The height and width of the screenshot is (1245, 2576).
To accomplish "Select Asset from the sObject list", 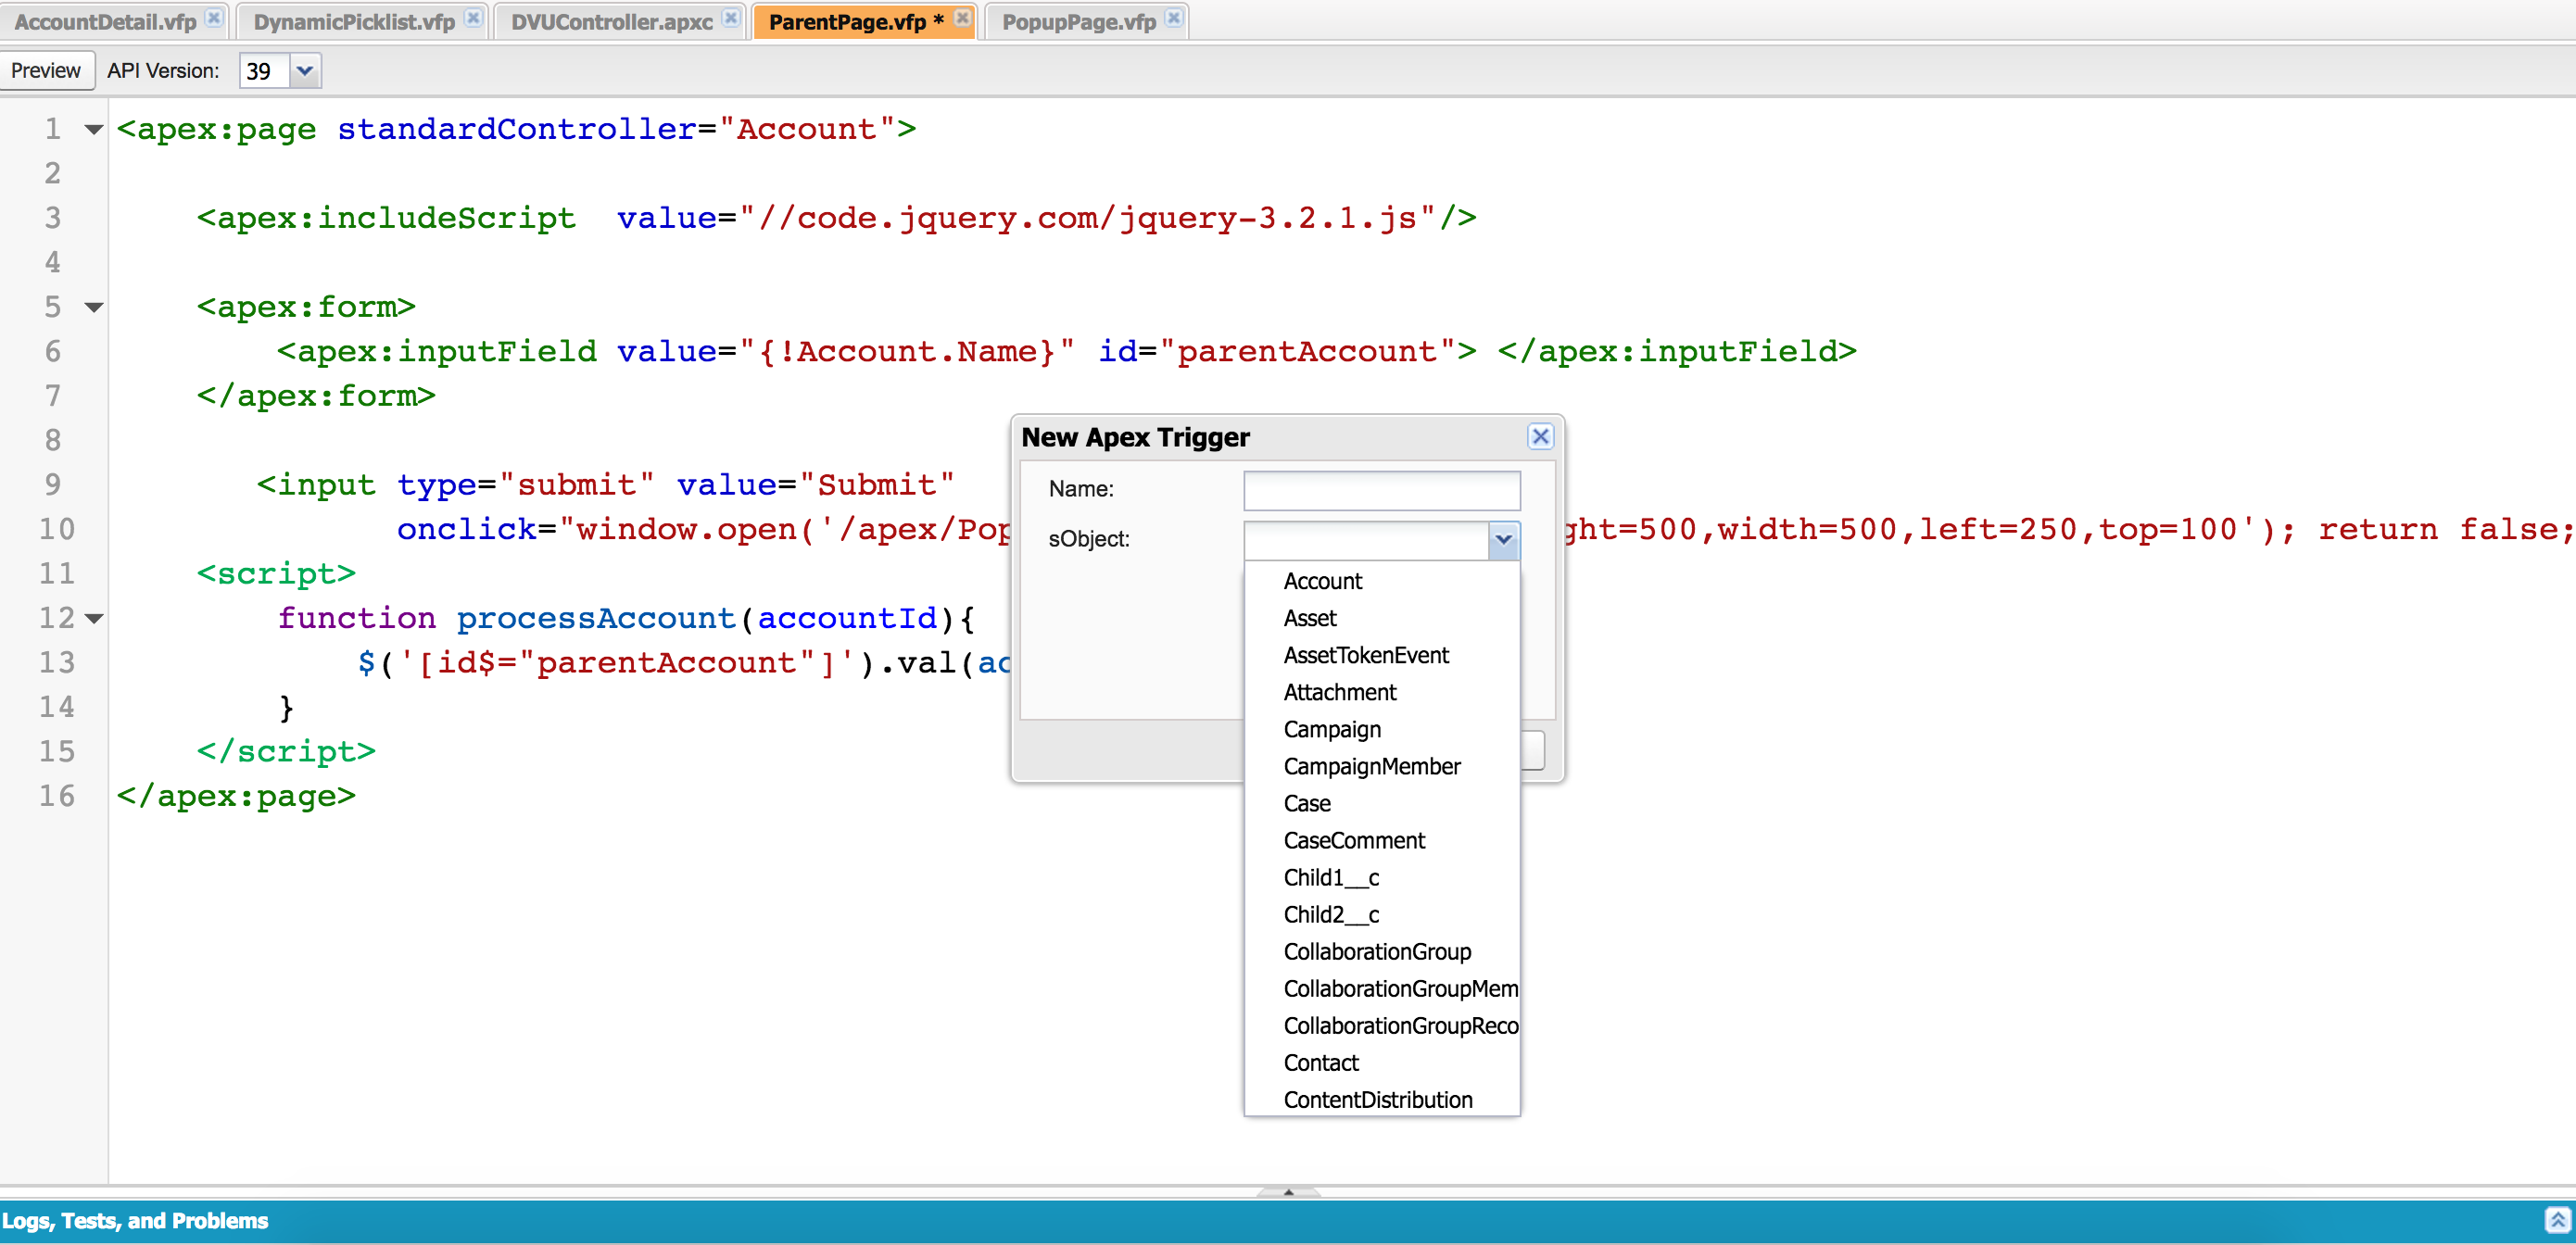I will pyautogui.click(x=1381, y=618).
